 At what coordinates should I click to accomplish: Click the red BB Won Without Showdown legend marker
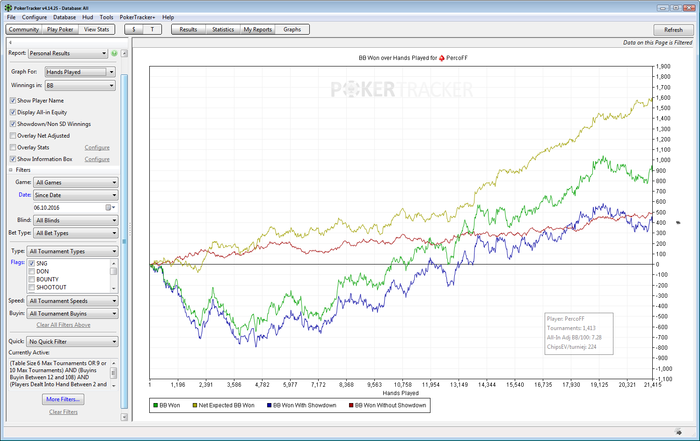click(351, 405)
